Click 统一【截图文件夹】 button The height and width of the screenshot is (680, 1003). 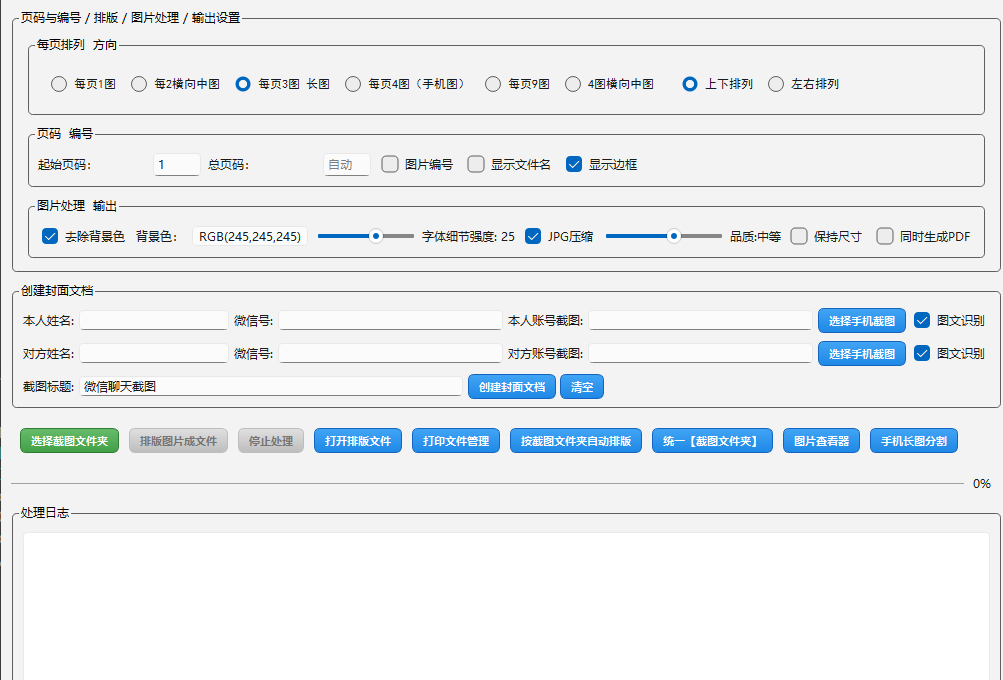712,441
